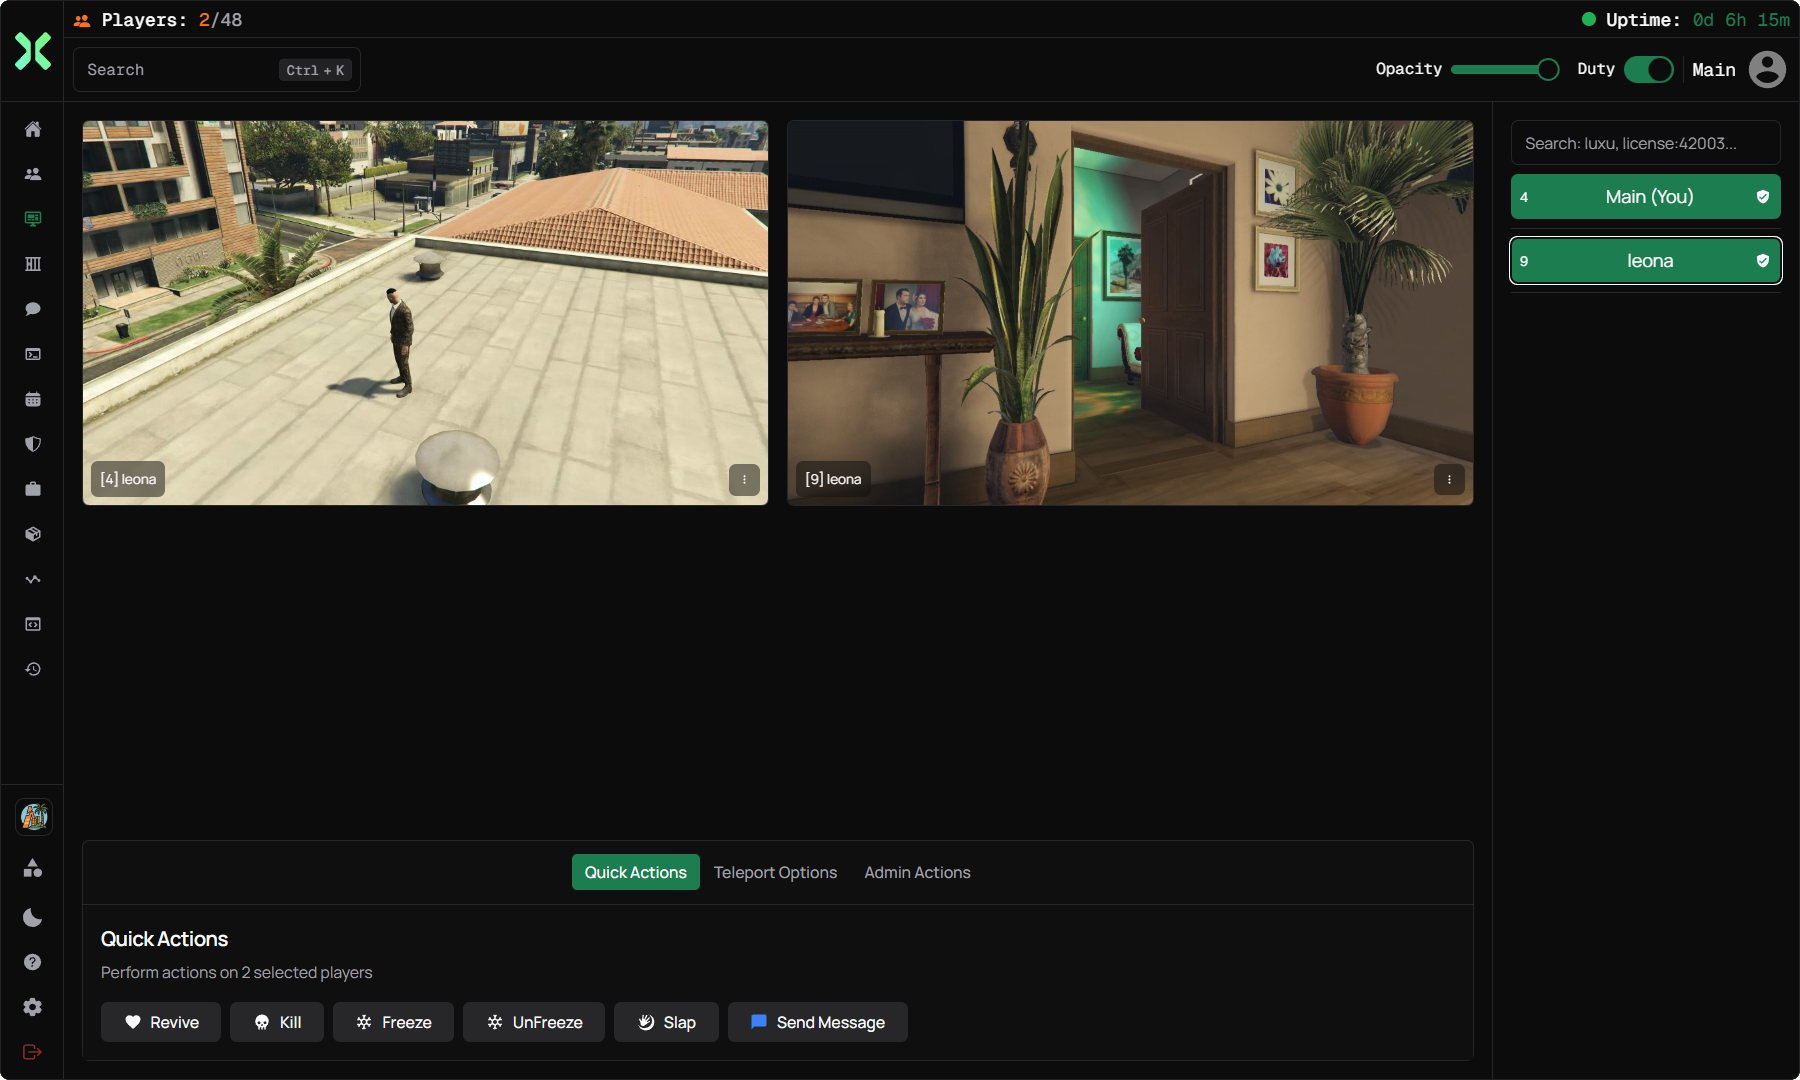1800x1080 pixels.
Task: Click the Revive button
Action: [x=161, y=1022]
